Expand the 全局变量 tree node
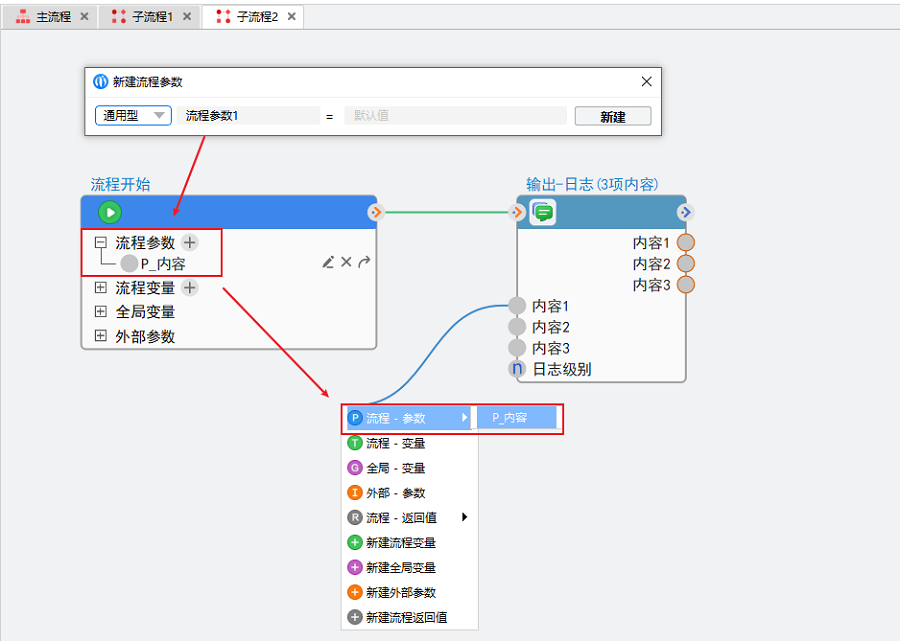Viewport: 900px width, 641px height. (100, 312)
